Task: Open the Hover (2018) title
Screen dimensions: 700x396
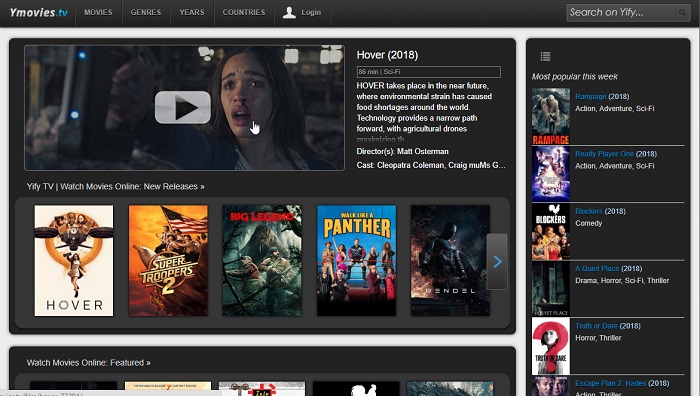Action: (387, 55)
